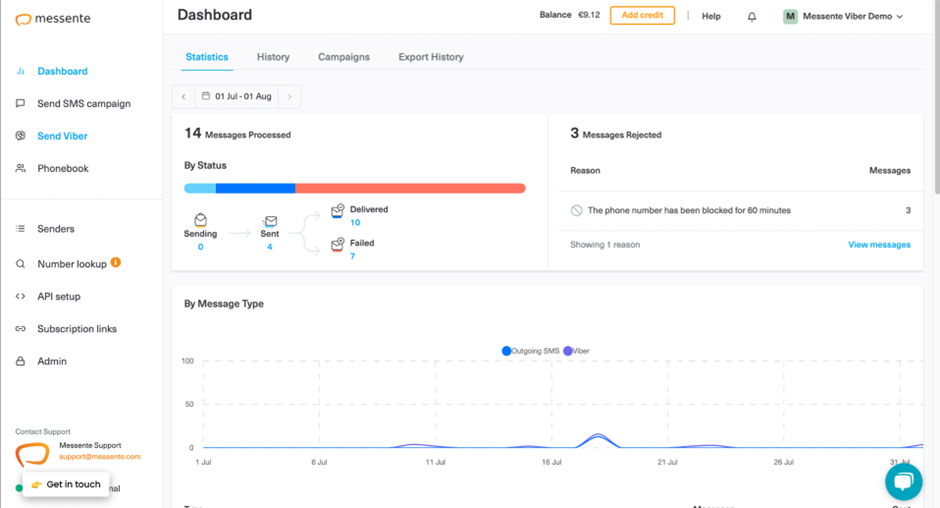Click the light blue status bar segment

(x=200, y=188)
